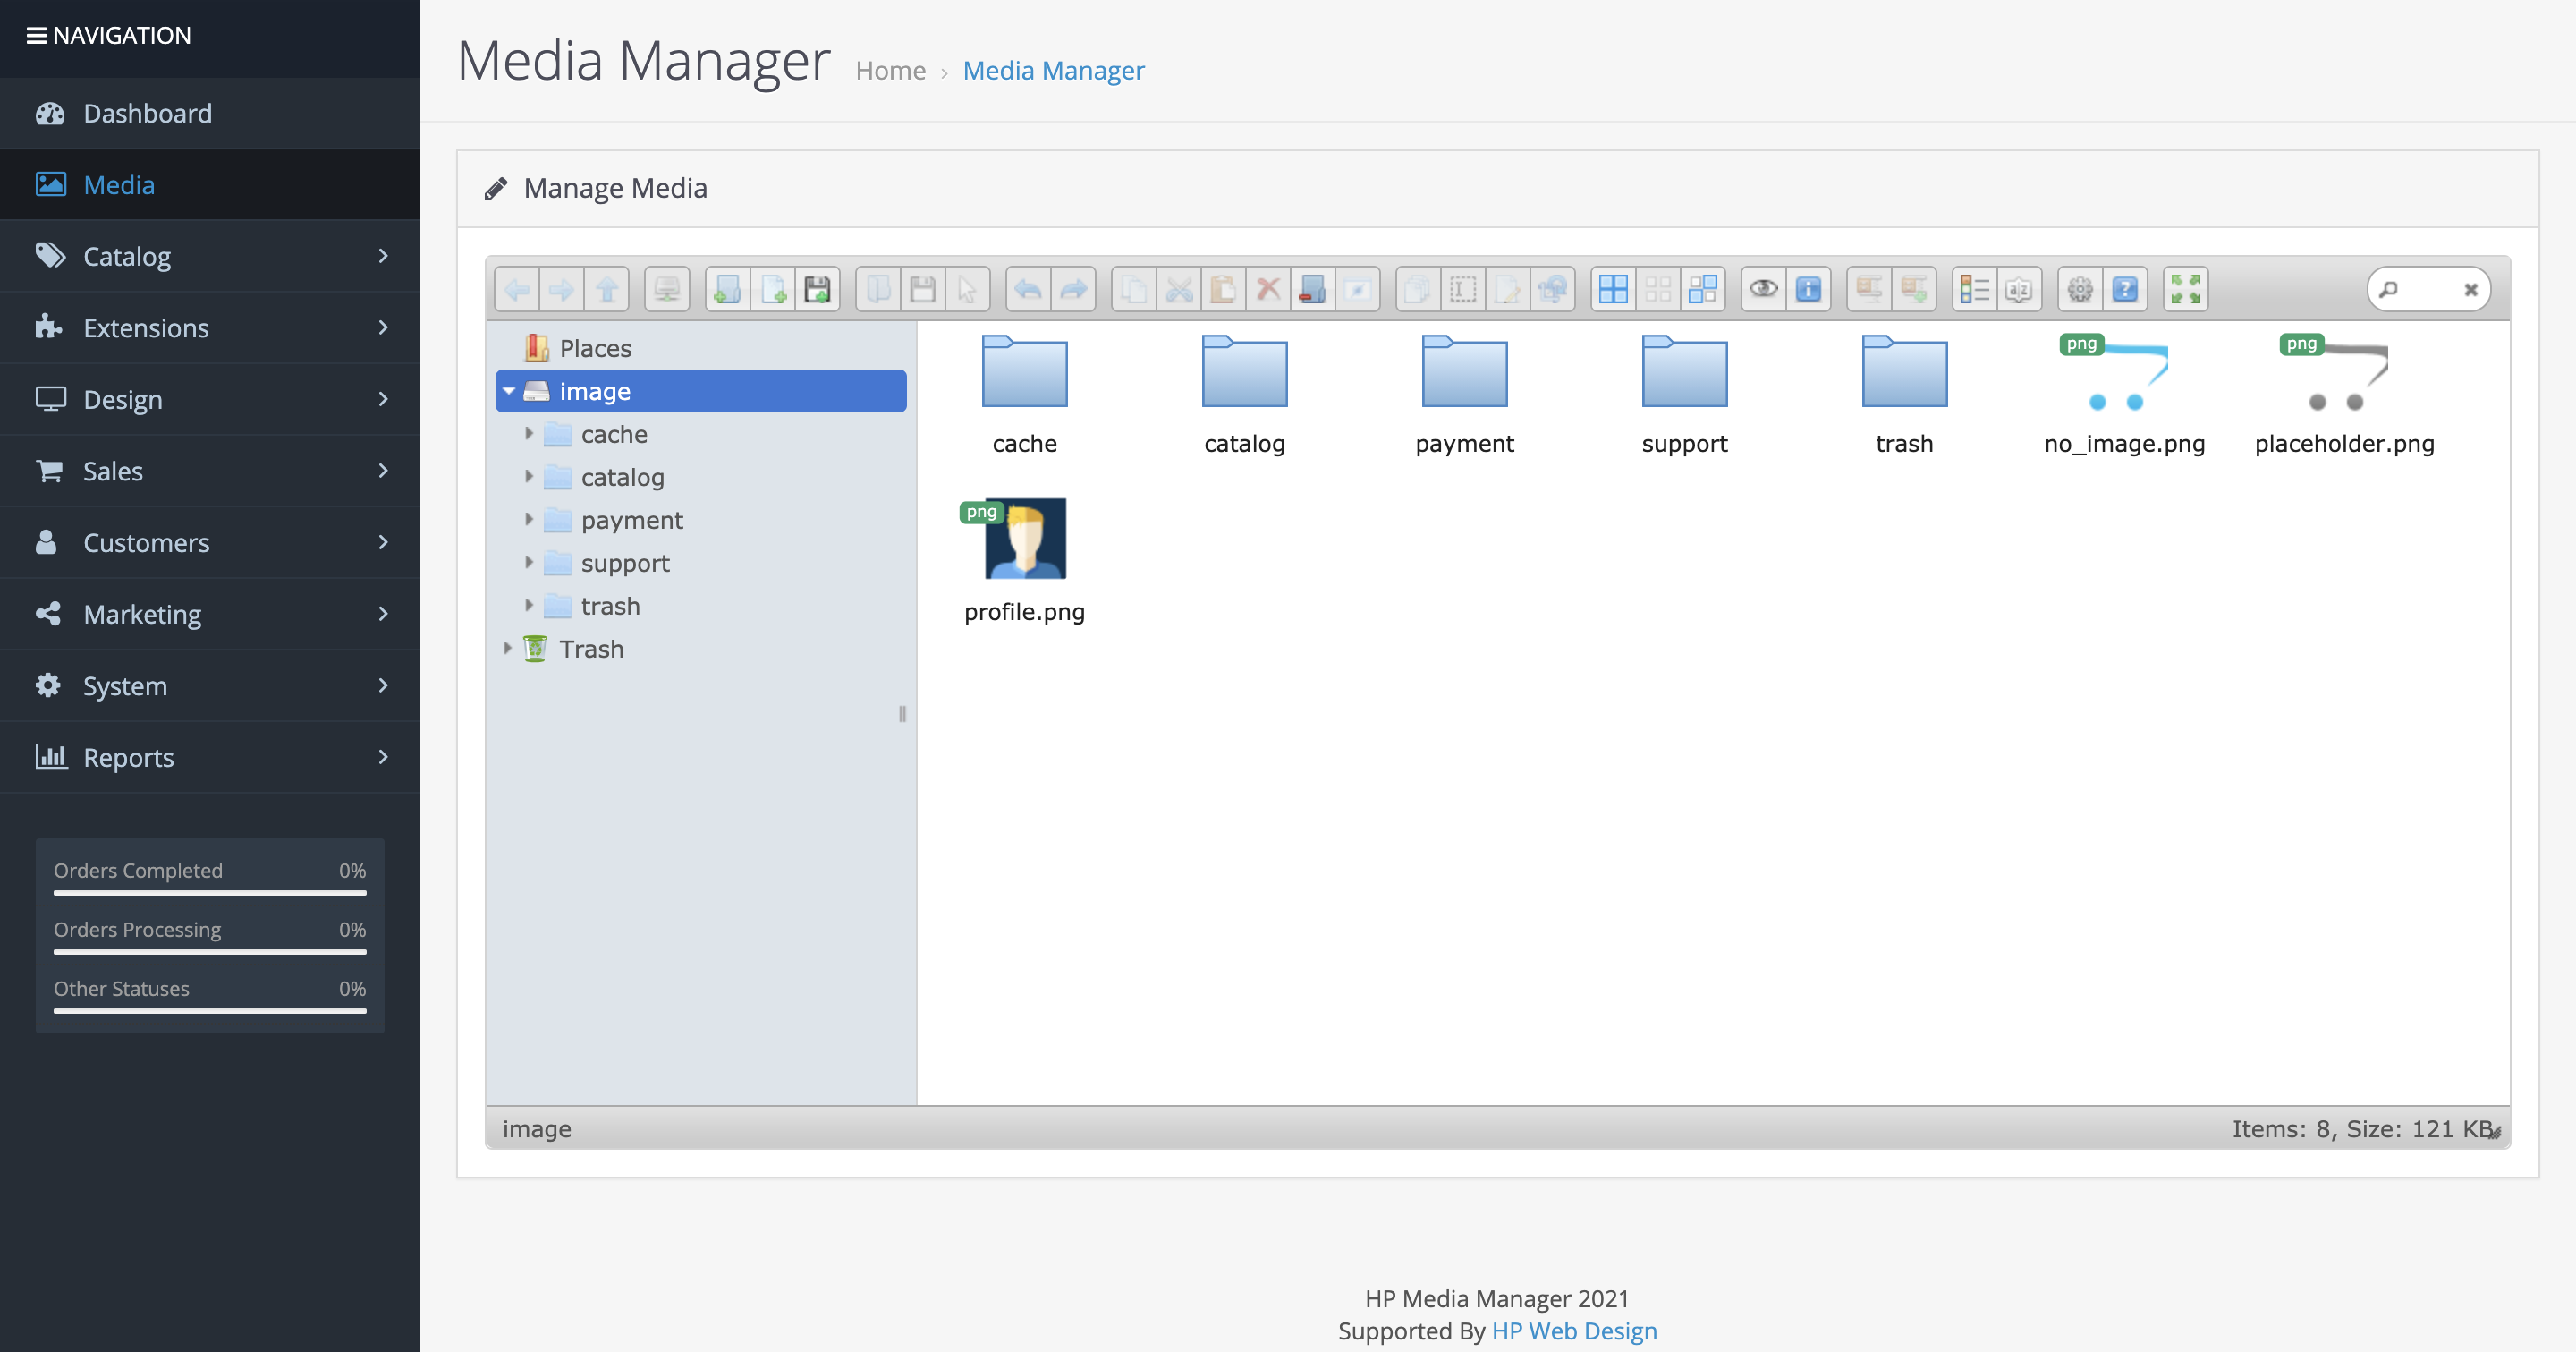Toggle list view in file manager toolbar
This screenshot has width=2576, height=1352.
[x=1974, y=290]
